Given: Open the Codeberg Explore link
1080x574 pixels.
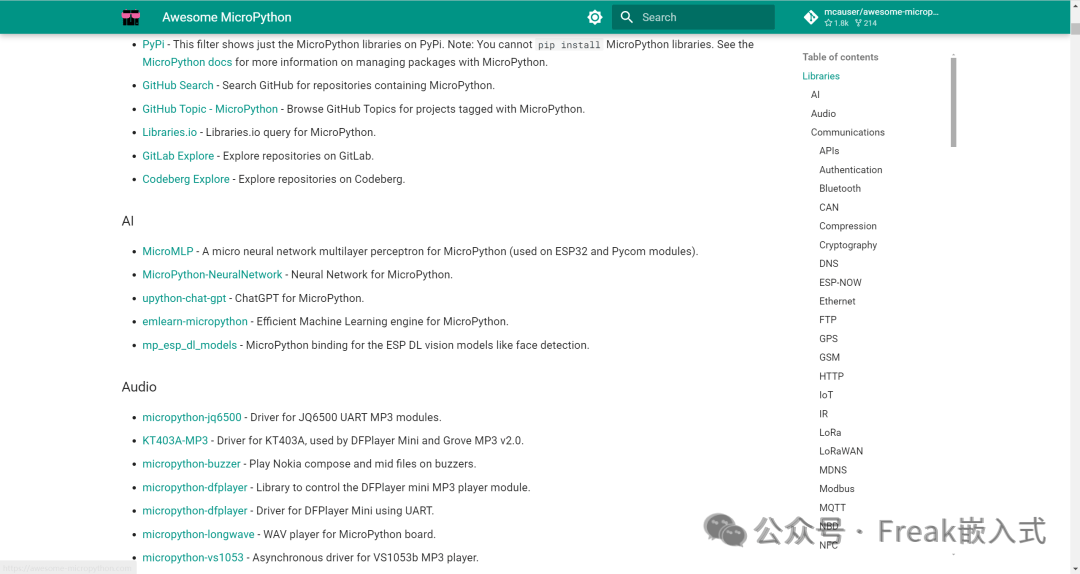Looking at the screenshot, I should click(186, 179).
